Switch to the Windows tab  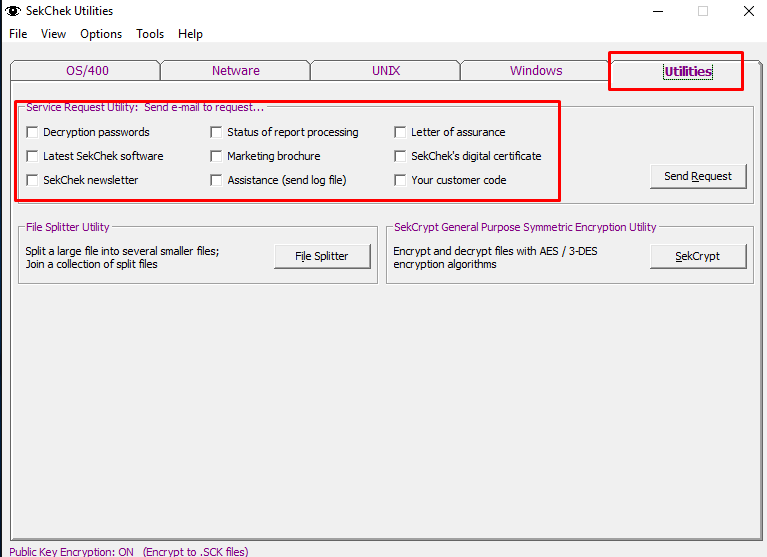click(536, 70)
